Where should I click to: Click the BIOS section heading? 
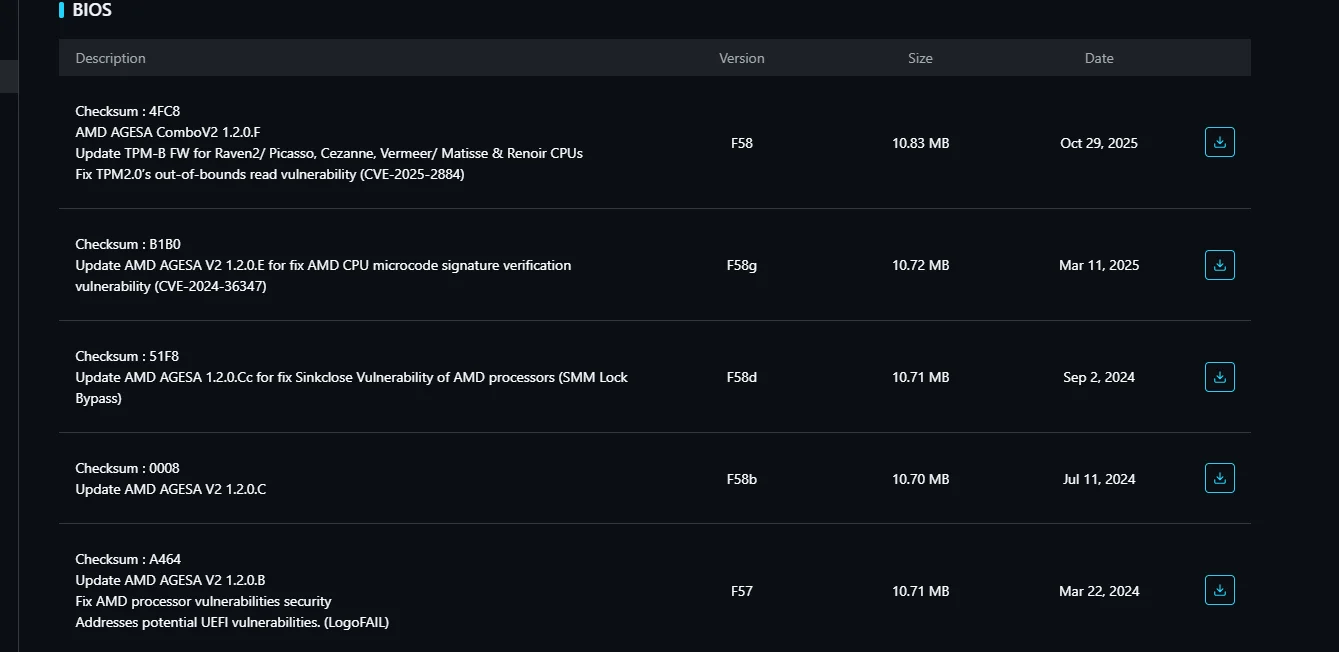[92, 10]
